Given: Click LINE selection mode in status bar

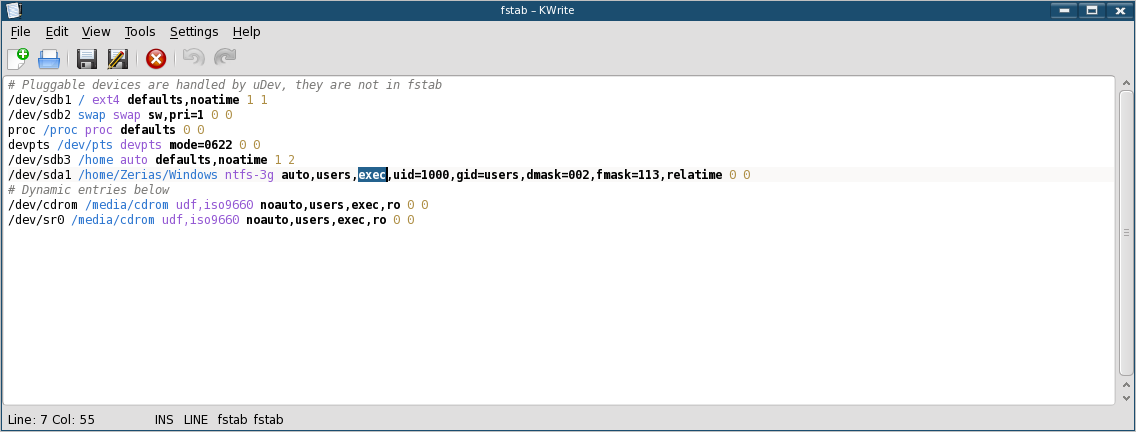Looking at the screenshot, I should pos(196,420).
